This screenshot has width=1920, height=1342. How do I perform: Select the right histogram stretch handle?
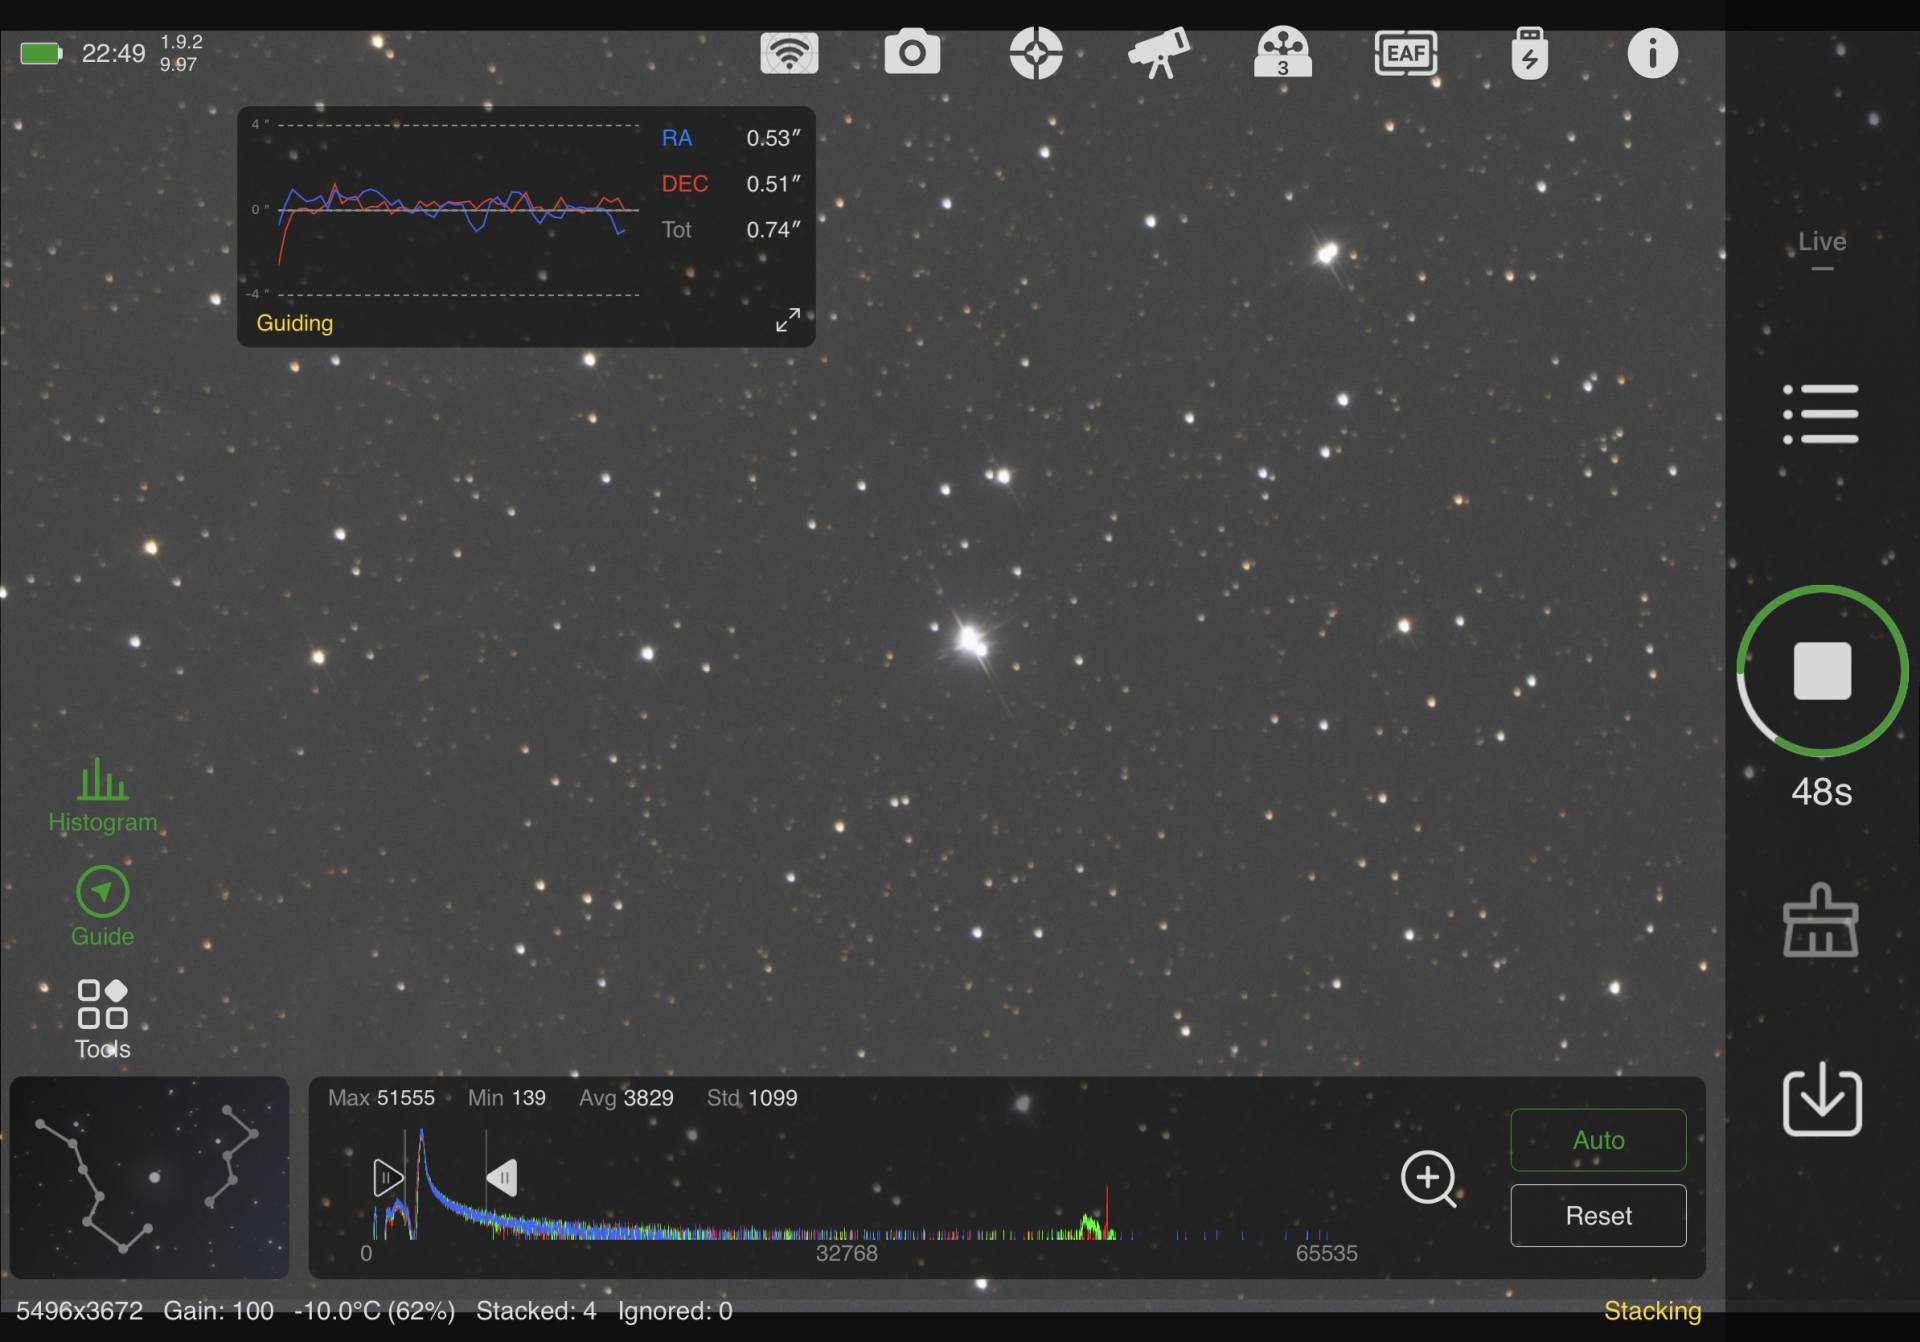coord(502,1178)
